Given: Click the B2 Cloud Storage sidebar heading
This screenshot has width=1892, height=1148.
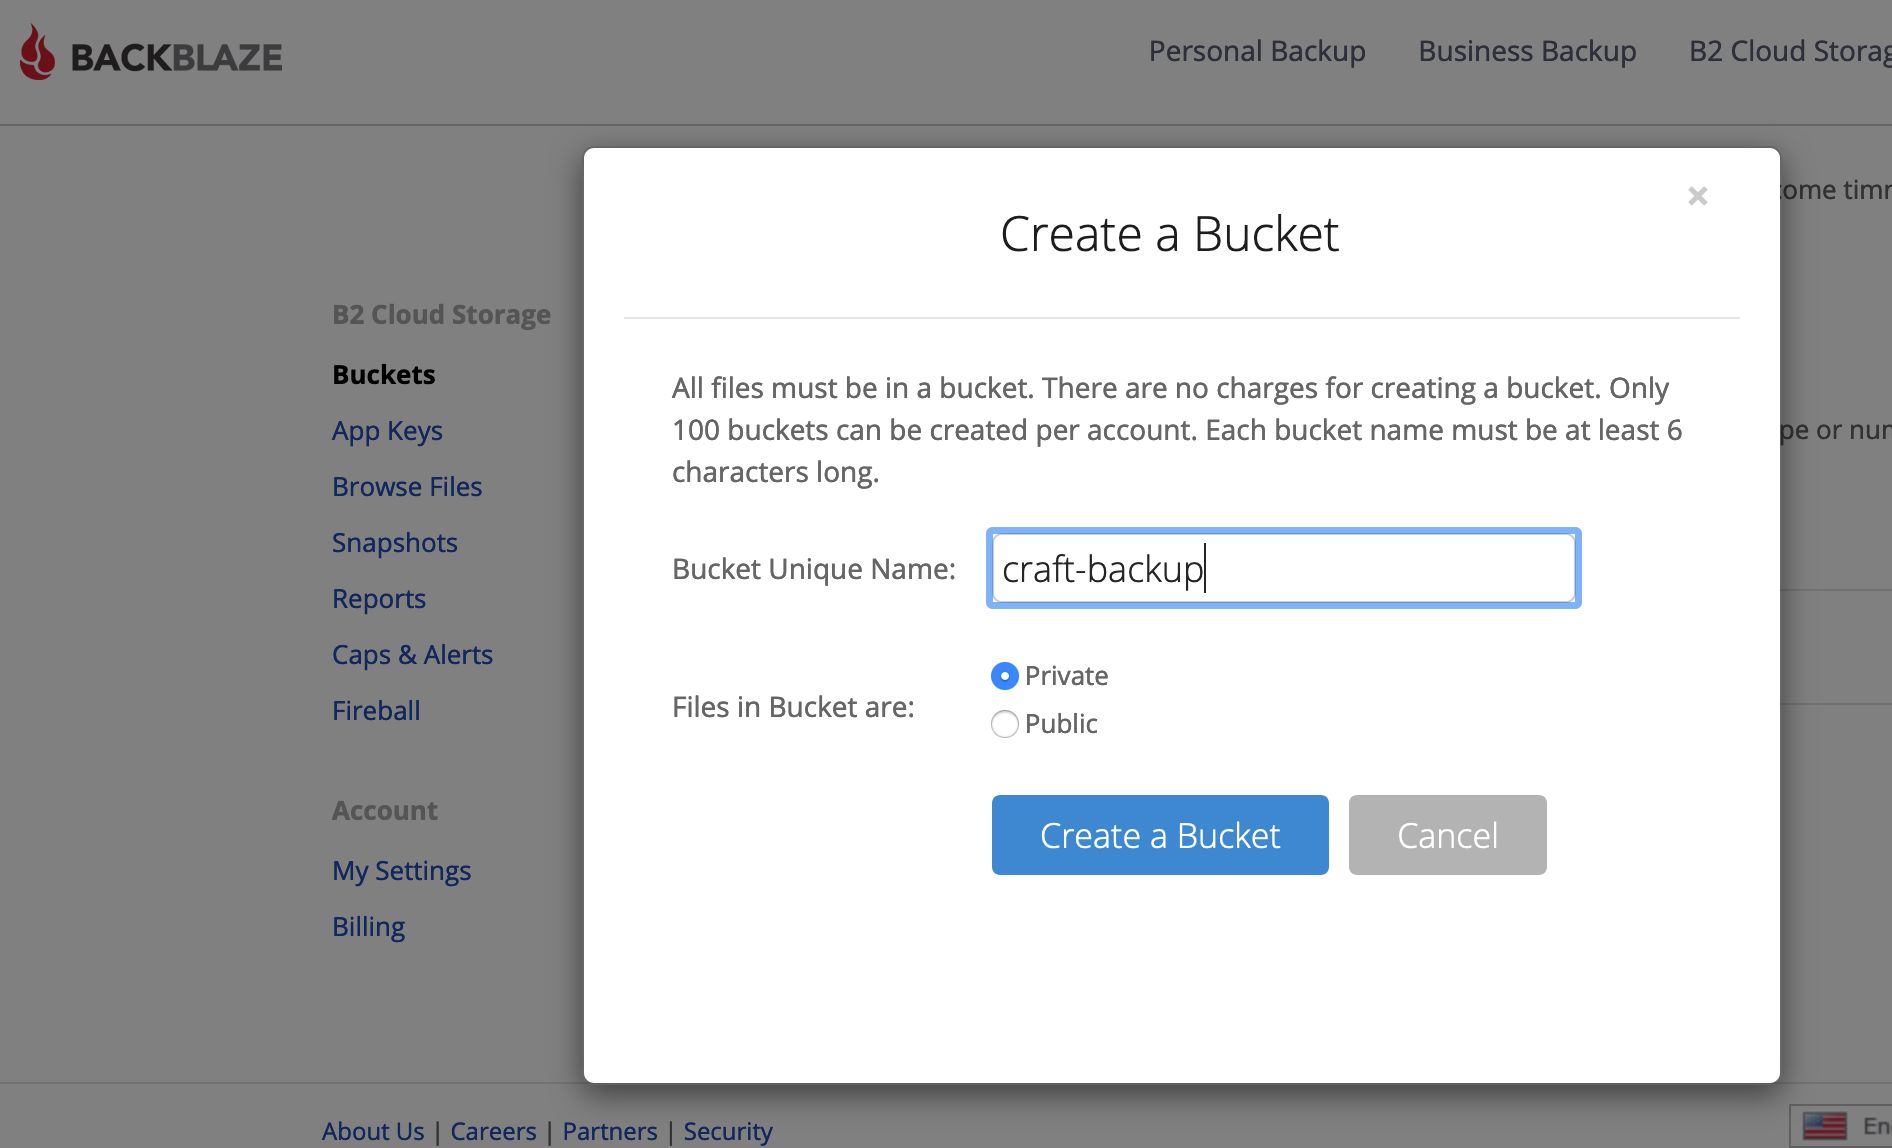Looking at the screenshot, I should pyautogui.click(x=441, y=315).
